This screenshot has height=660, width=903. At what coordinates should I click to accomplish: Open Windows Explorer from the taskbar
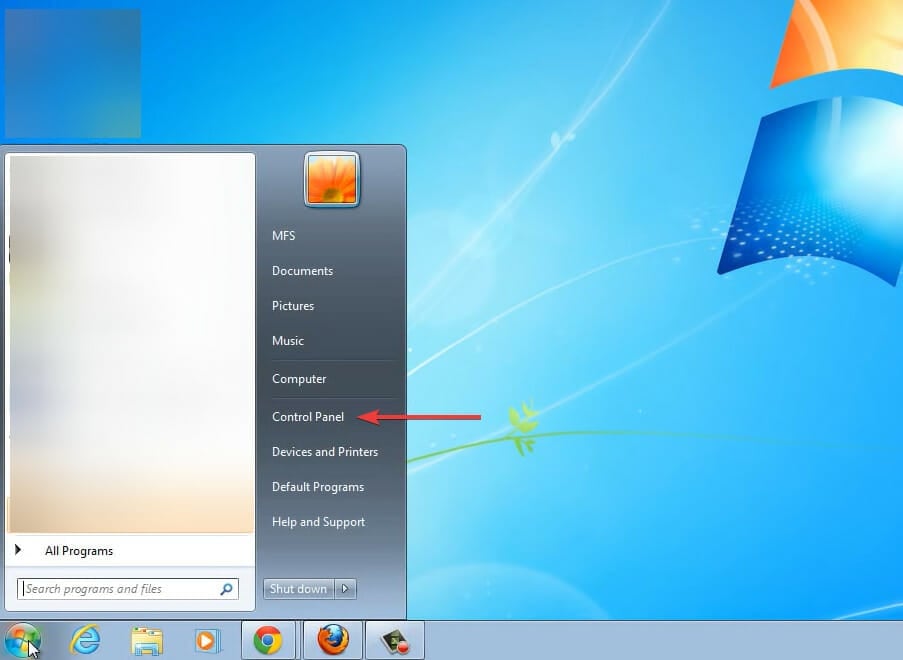(x=147, y=639)
